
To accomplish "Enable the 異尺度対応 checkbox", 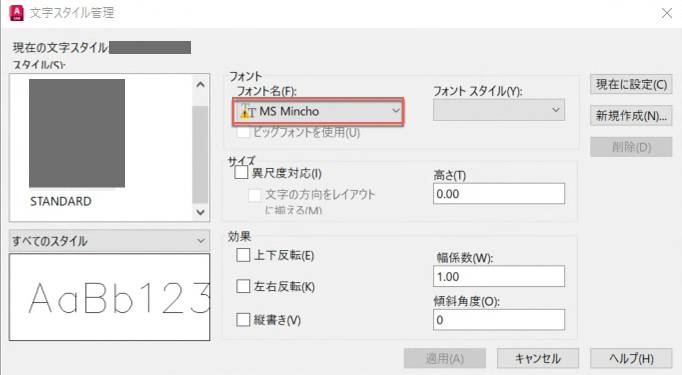I will [x=241, y=173].
